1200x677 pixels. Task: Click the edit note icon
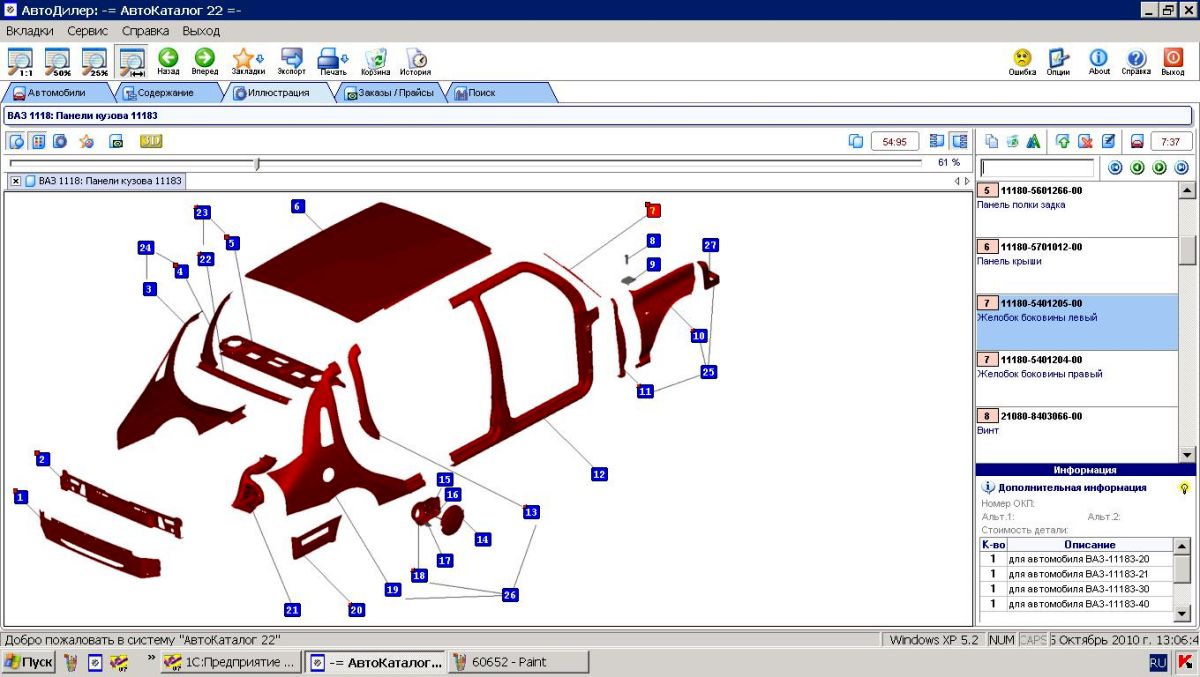pyautogui.click(x=1108, y=141)
